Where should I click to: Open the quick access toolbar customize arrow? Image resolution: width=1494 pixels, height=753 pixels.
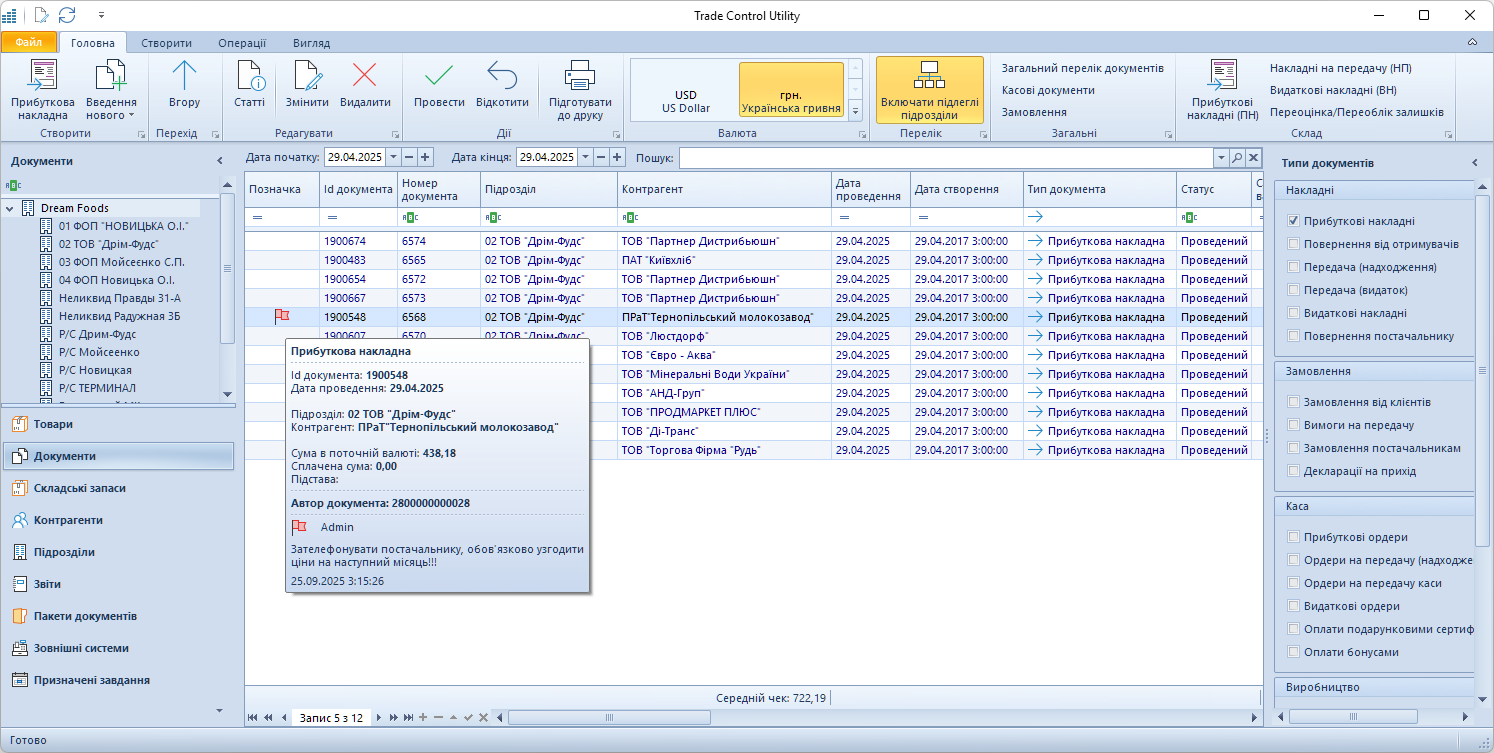pyautogui.click(x=101, y=16)
